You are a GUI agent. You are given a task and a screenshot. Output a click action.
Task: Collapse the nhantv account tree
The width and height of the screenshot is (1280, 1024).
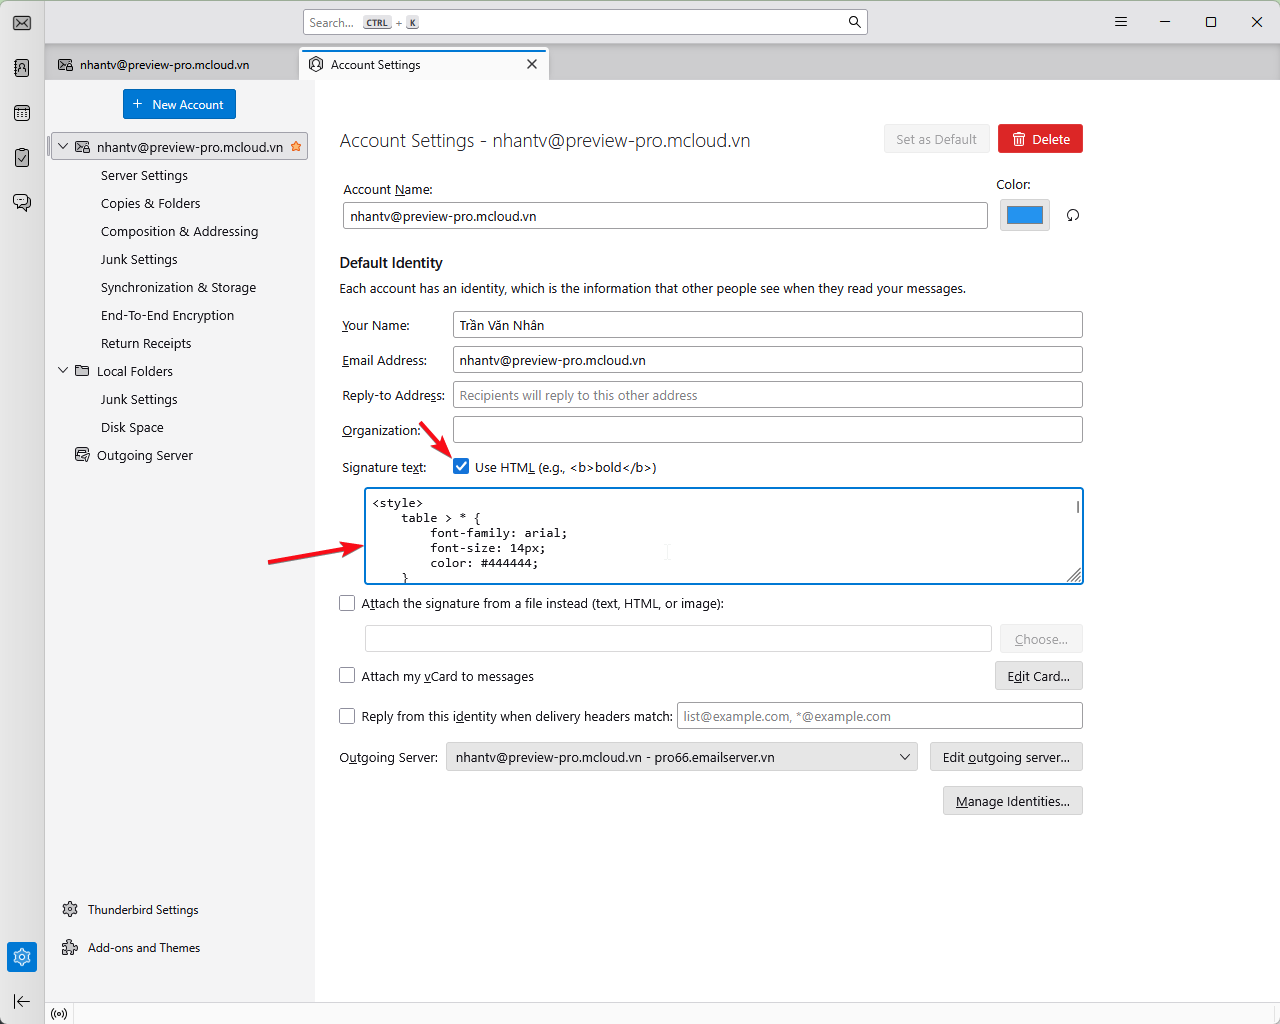point(63,147)
